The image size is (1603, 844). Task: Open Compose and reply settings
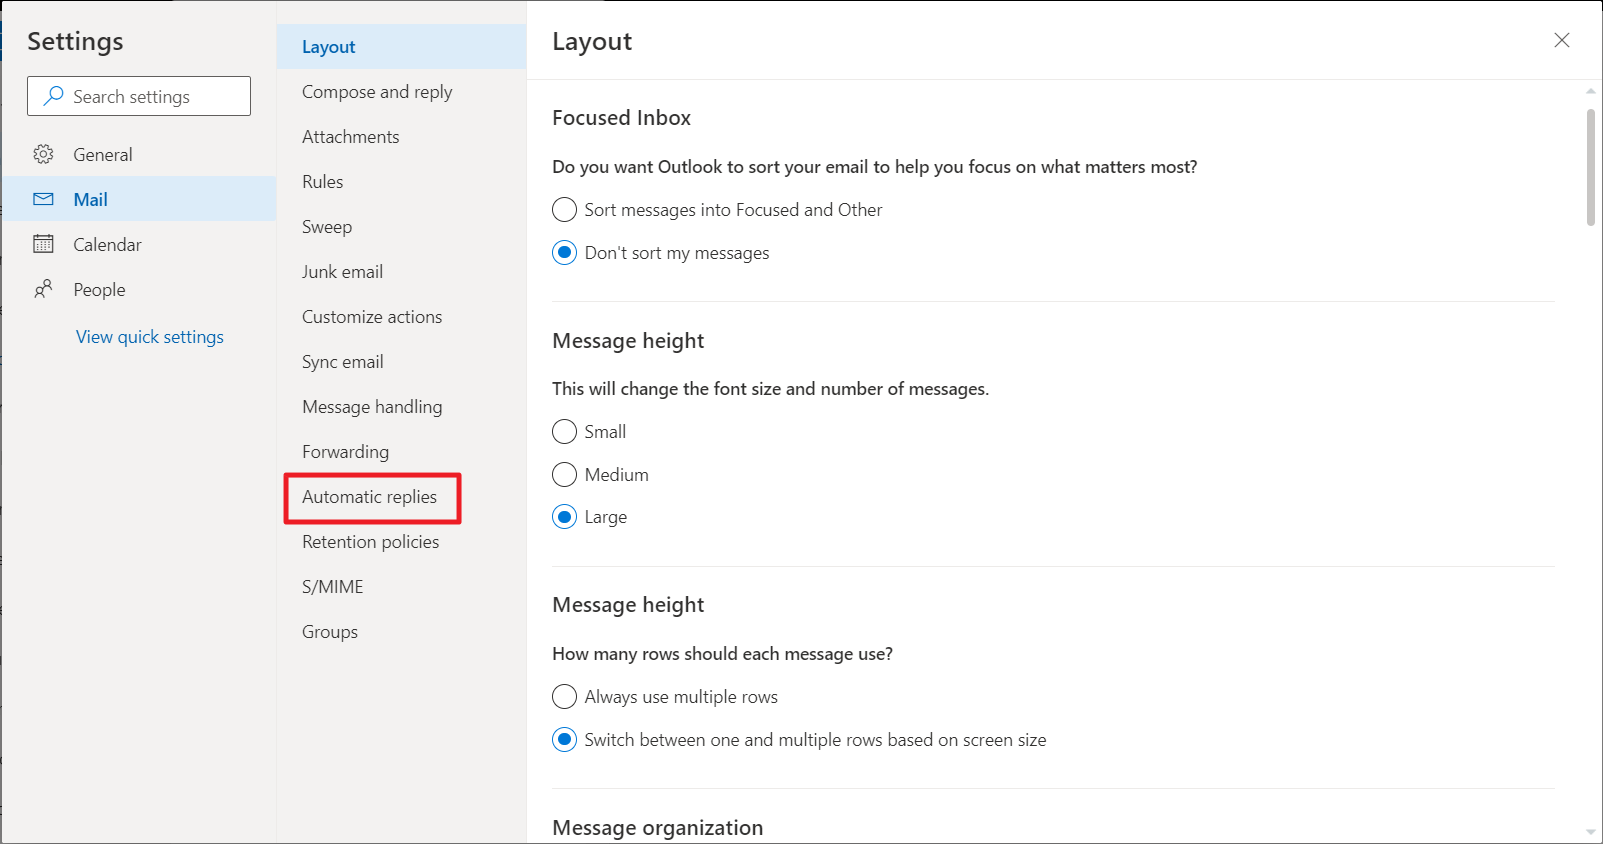click(x=401, y=92)
